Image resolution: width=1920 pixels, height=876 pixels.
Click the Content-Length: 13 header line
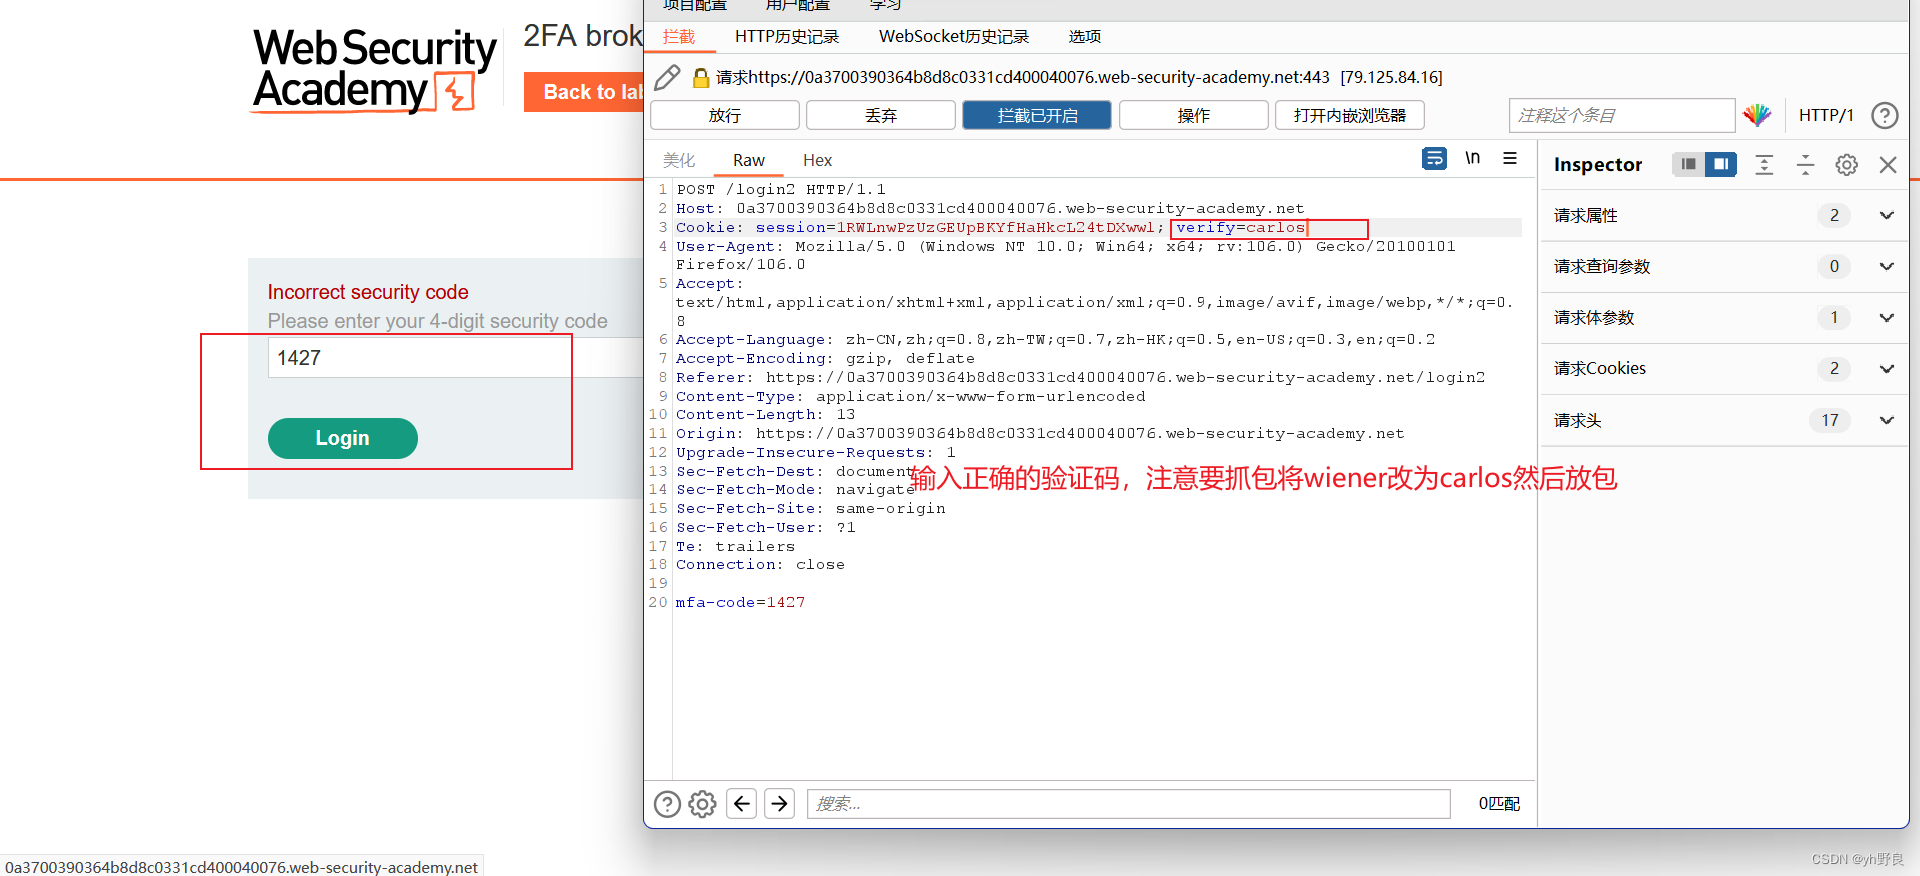(765, 415)
